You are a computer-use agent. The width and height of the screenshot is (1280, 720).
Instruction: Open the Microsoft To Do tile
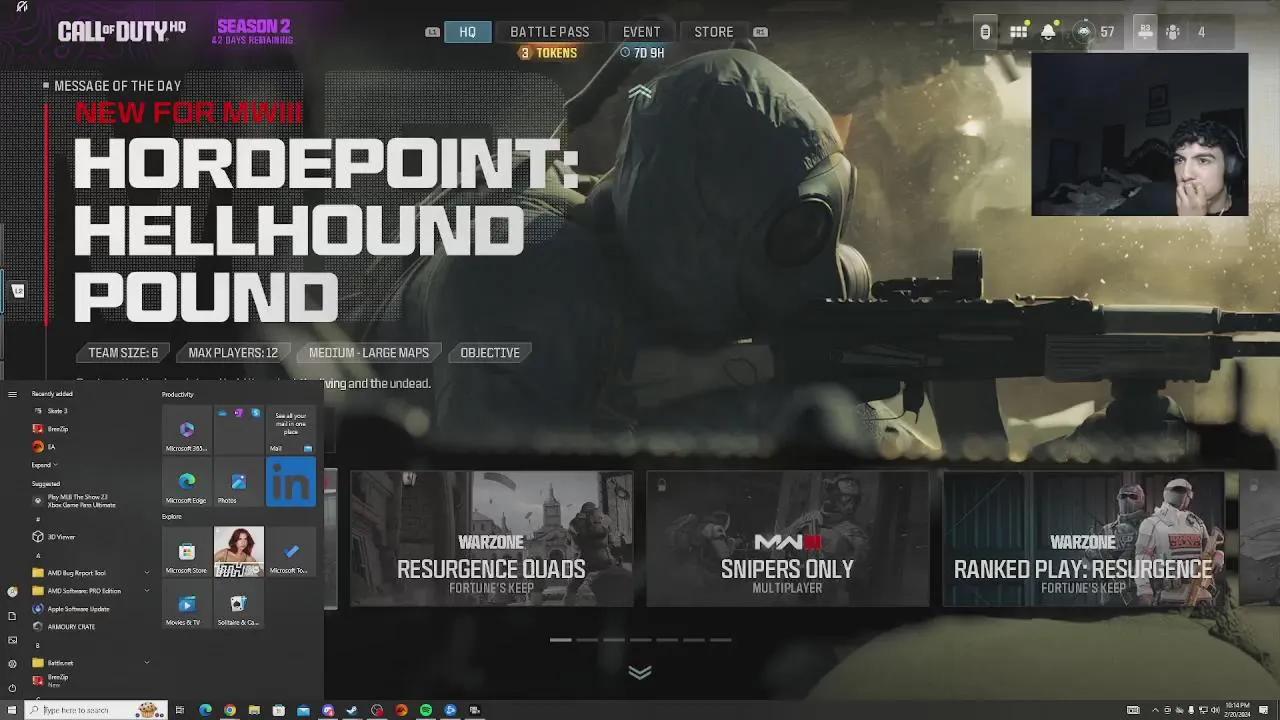(x=291, y=552)
